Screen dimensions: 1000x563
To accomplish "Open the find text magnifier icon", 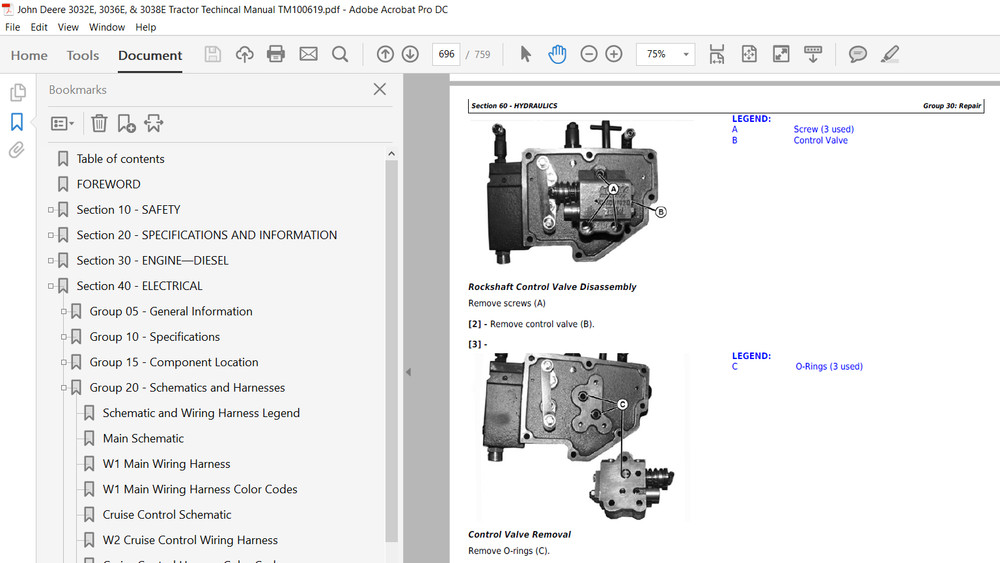I will [x=340, y=54].
